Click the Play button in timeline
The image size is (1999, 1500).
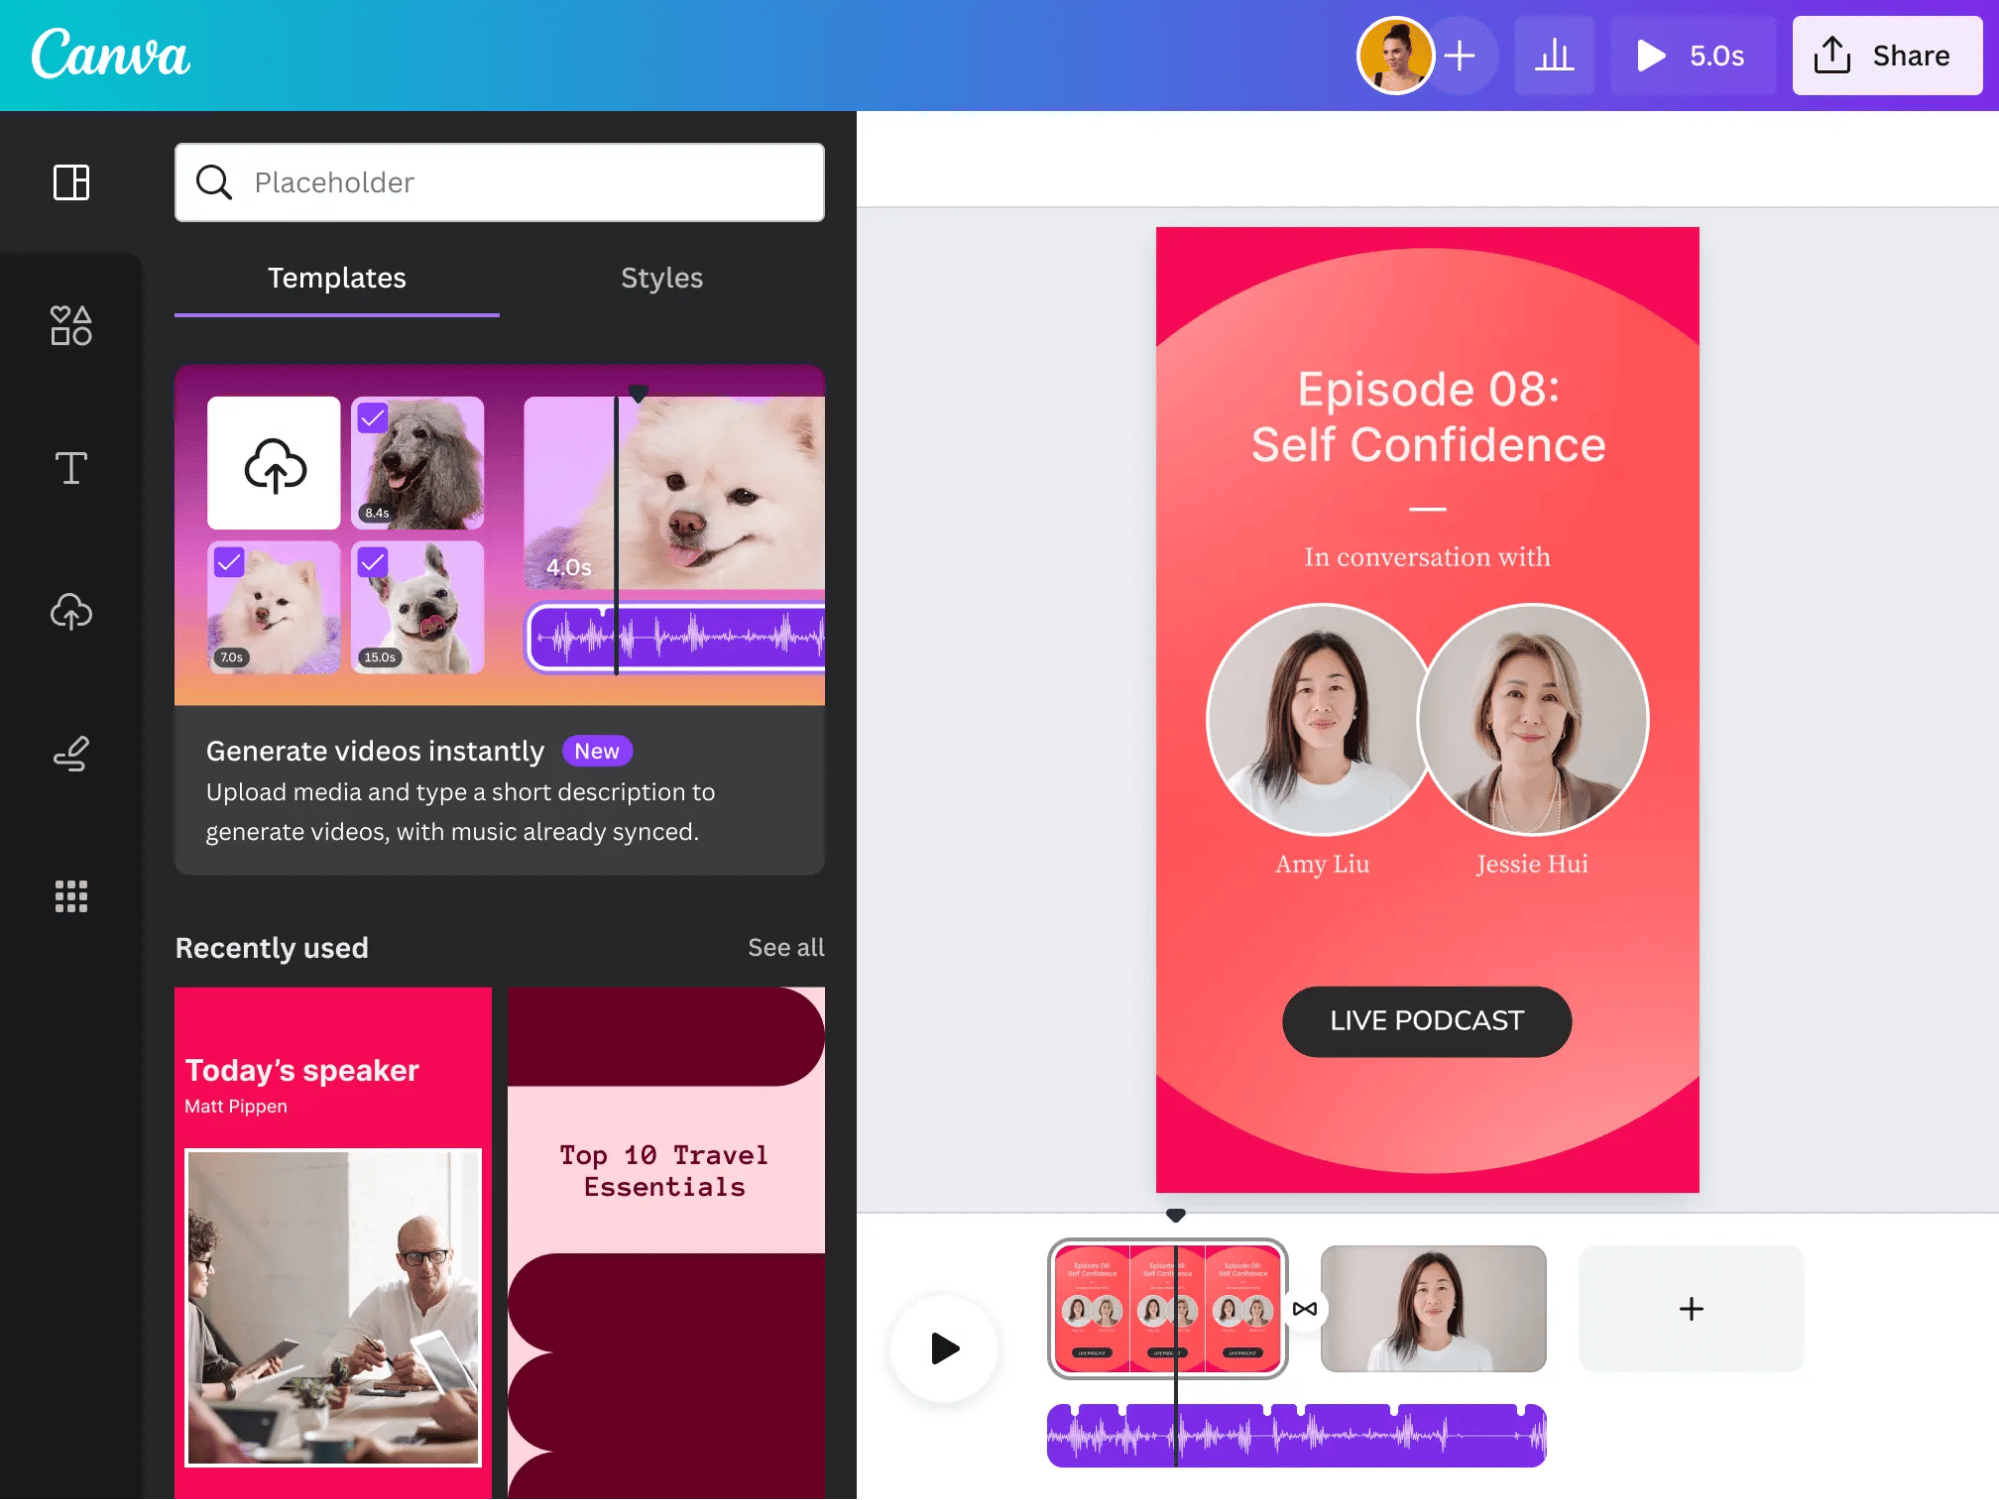coord(944,1347)
